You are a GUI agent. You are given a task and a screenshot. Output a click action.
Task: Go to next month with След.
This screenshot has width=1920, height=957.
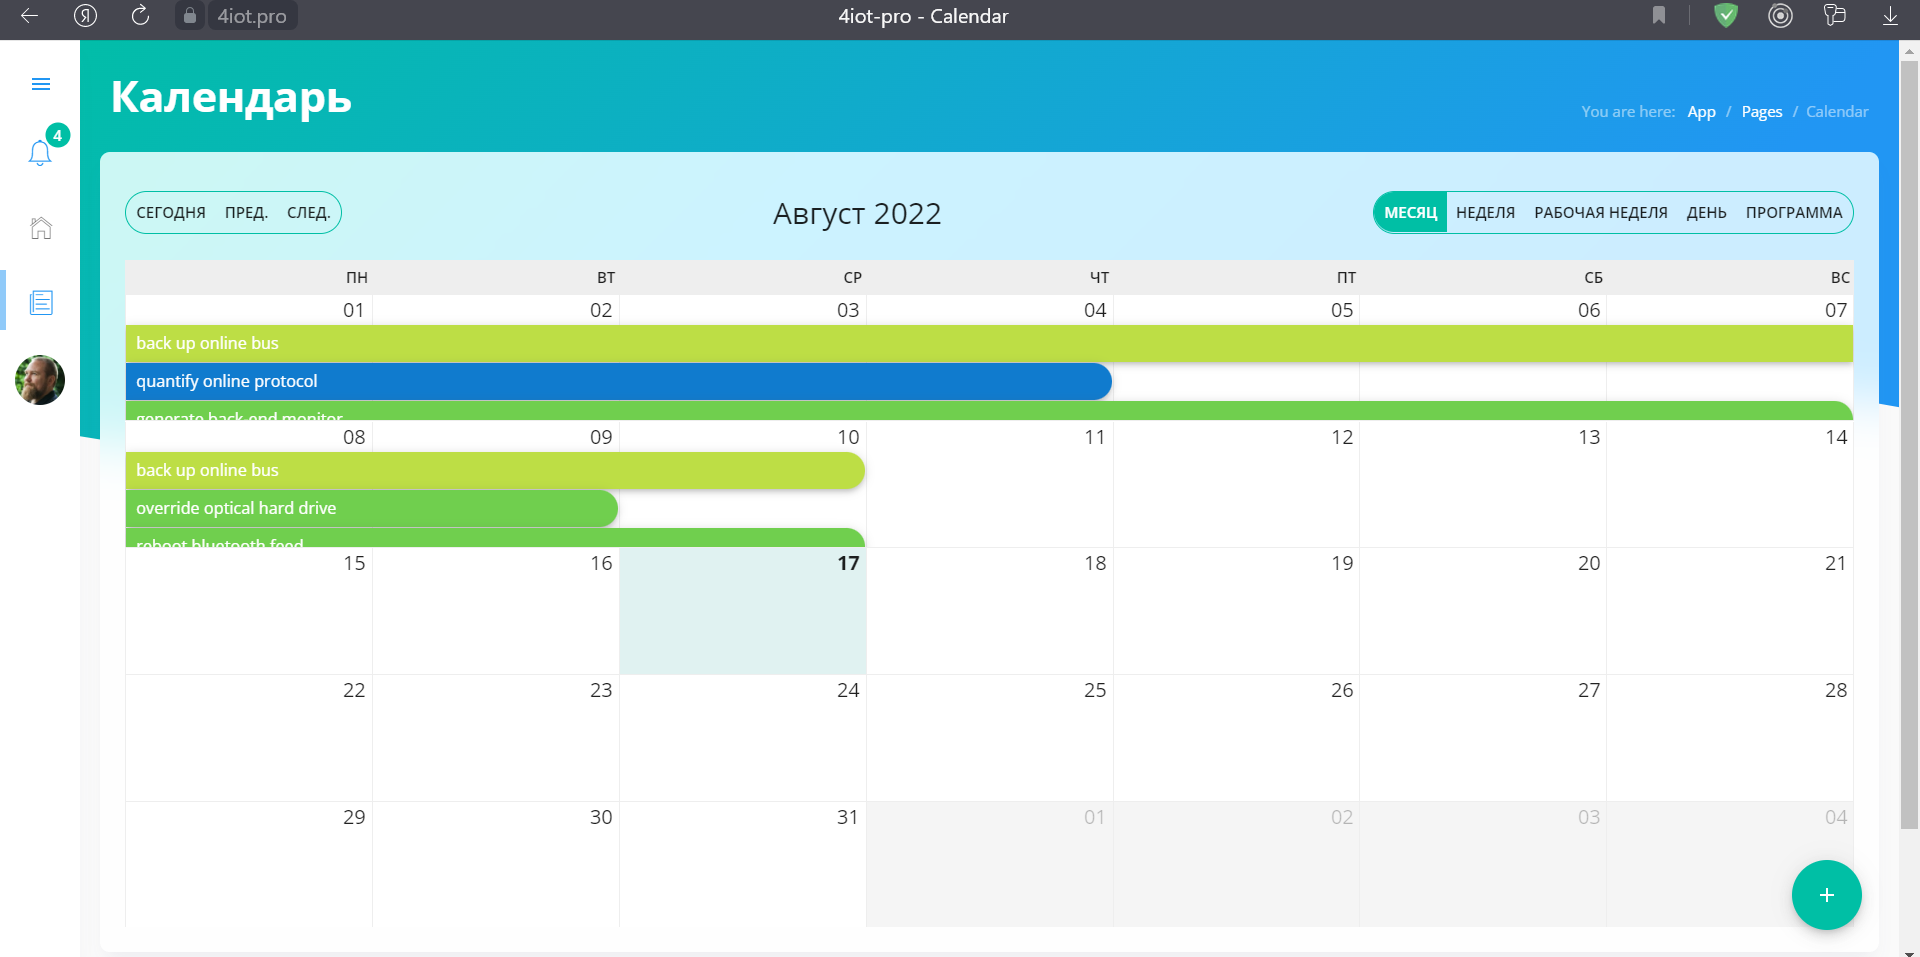(308, 213)
